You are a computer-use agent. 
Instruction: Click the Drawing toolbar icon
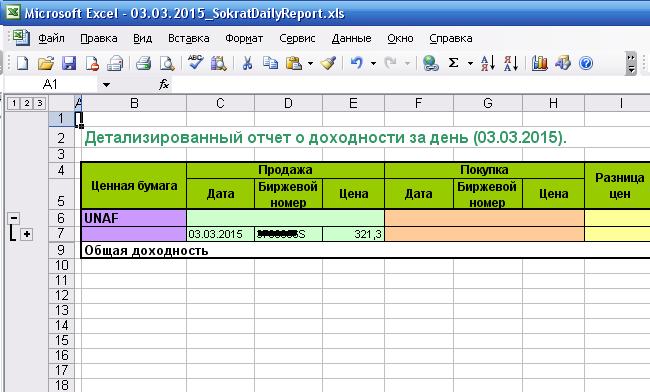(563, 63)
